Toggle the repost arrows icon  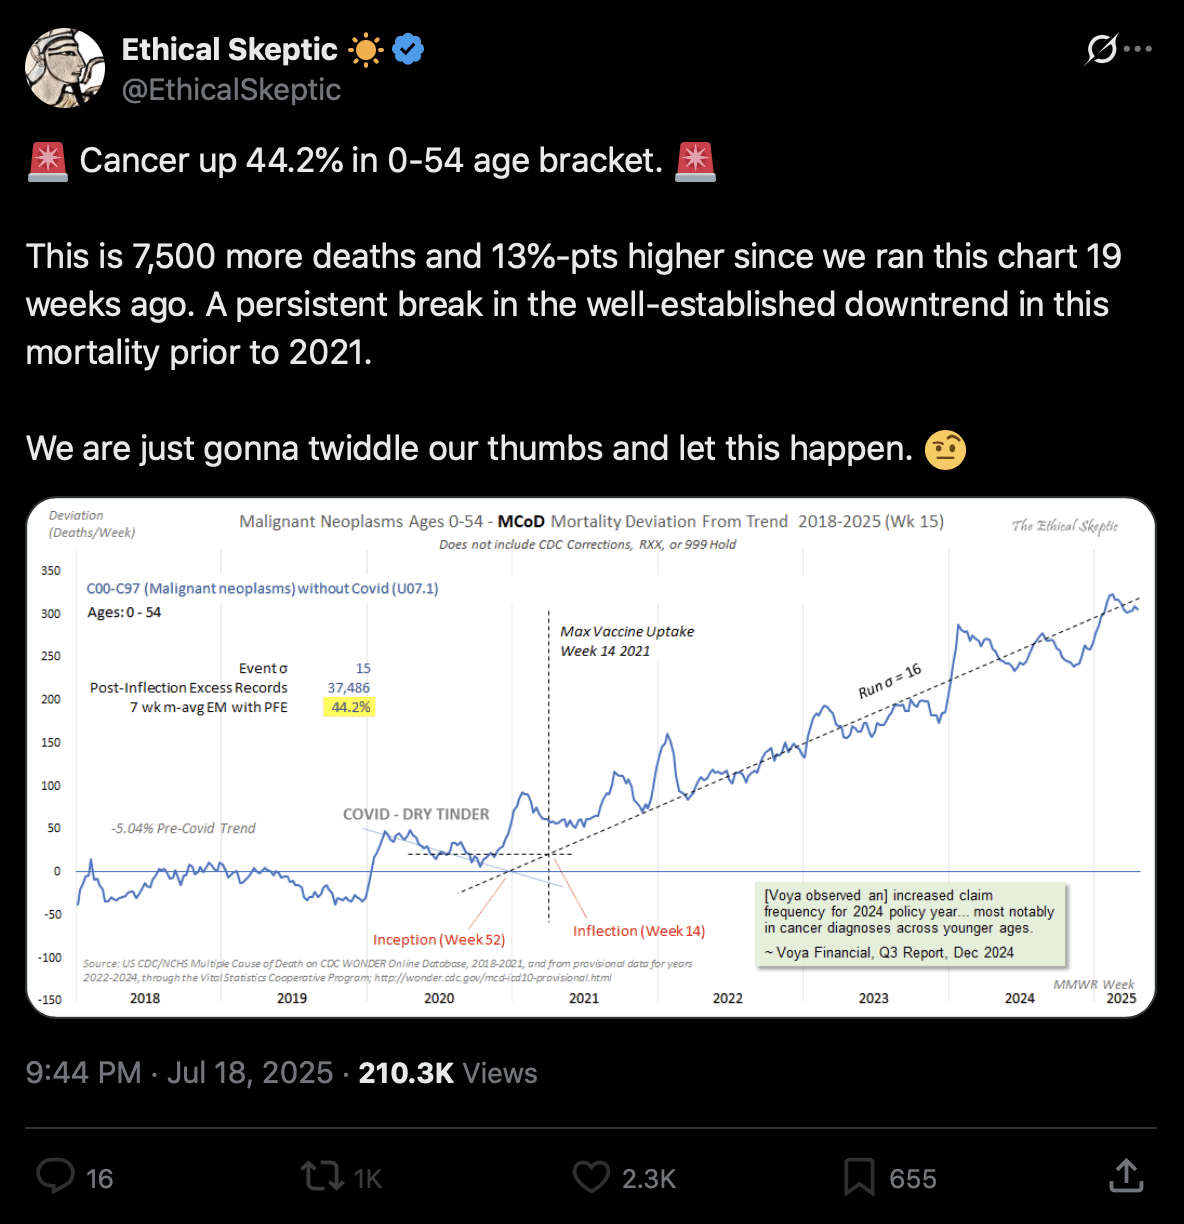click(x=322, y=1177)
